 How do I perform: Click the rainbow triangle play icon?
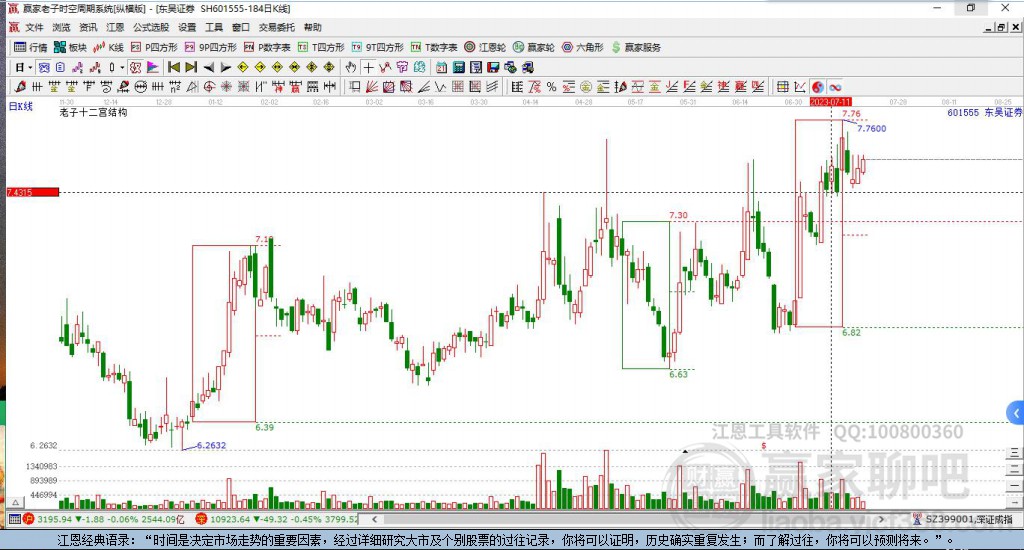[x=153, y=67]
